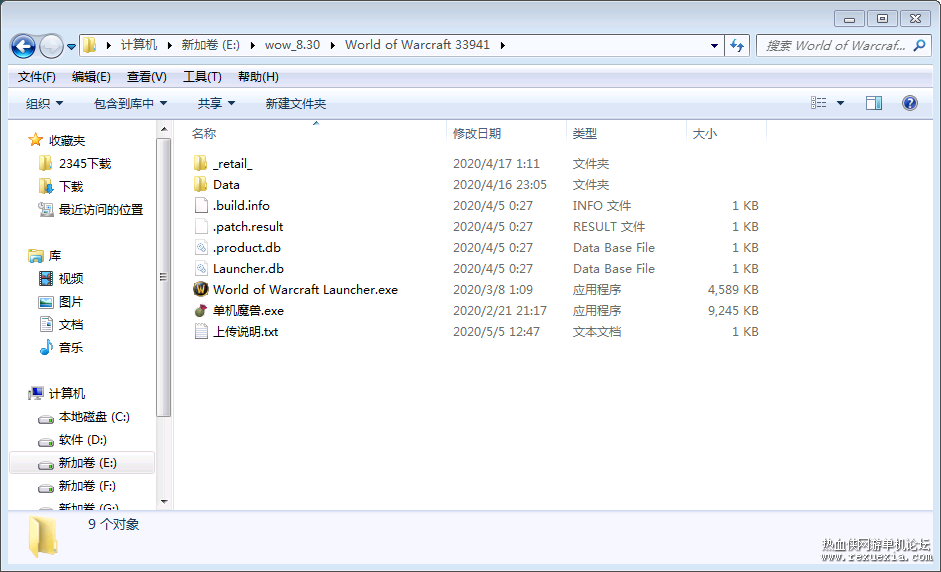The height and width of the screenshot is (572, 941).
Task: Open the 查看(V) menu
Action: tap(146, 77)
